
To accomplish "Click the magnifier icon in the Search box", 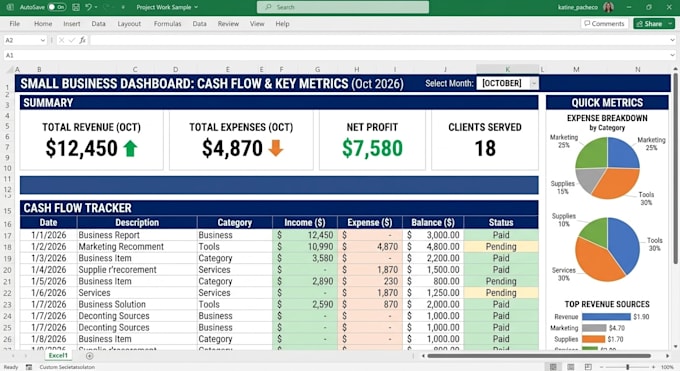I will coord(268,7).
